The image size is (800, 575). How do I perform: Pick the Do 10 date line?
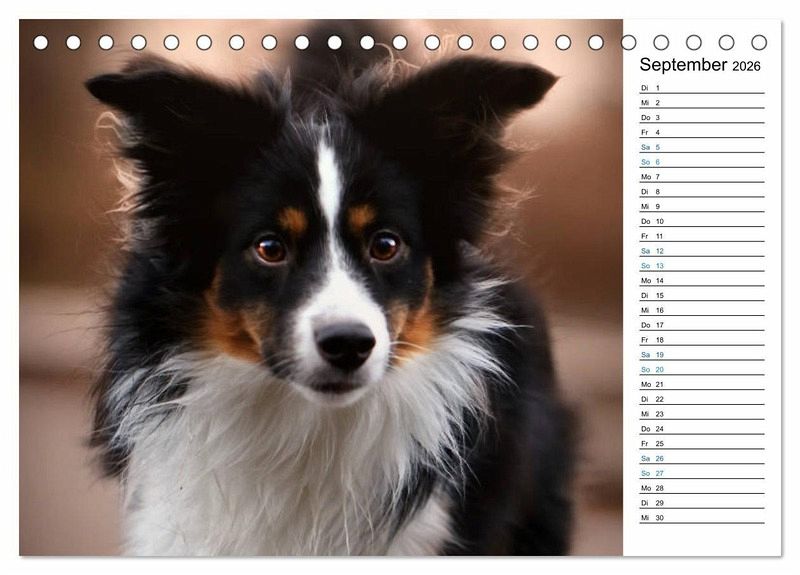701,221
